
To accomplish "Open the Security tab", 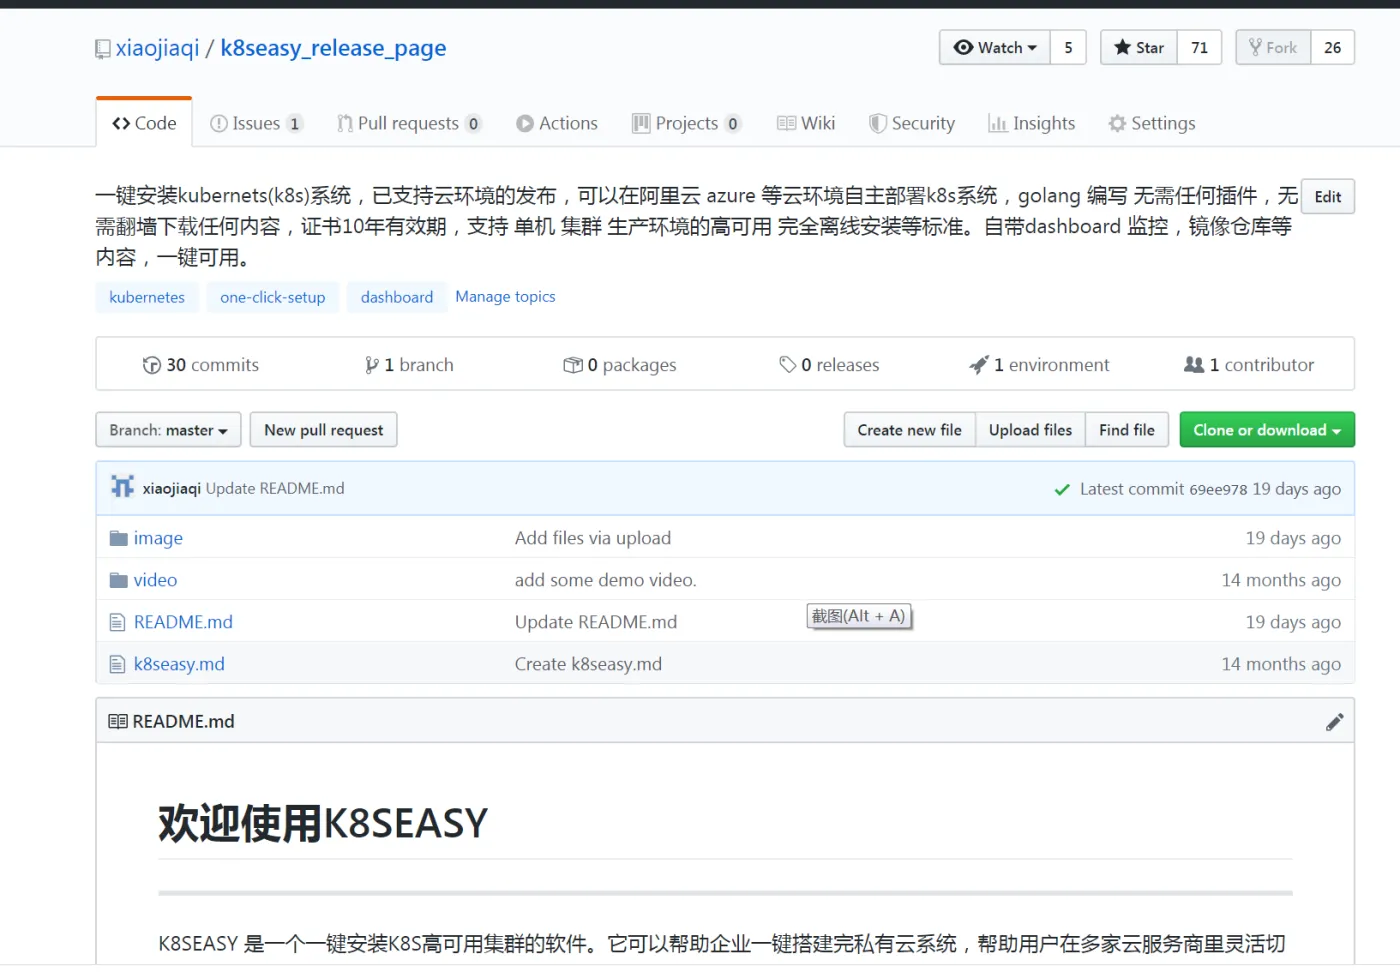I will (x=912, y=123).
